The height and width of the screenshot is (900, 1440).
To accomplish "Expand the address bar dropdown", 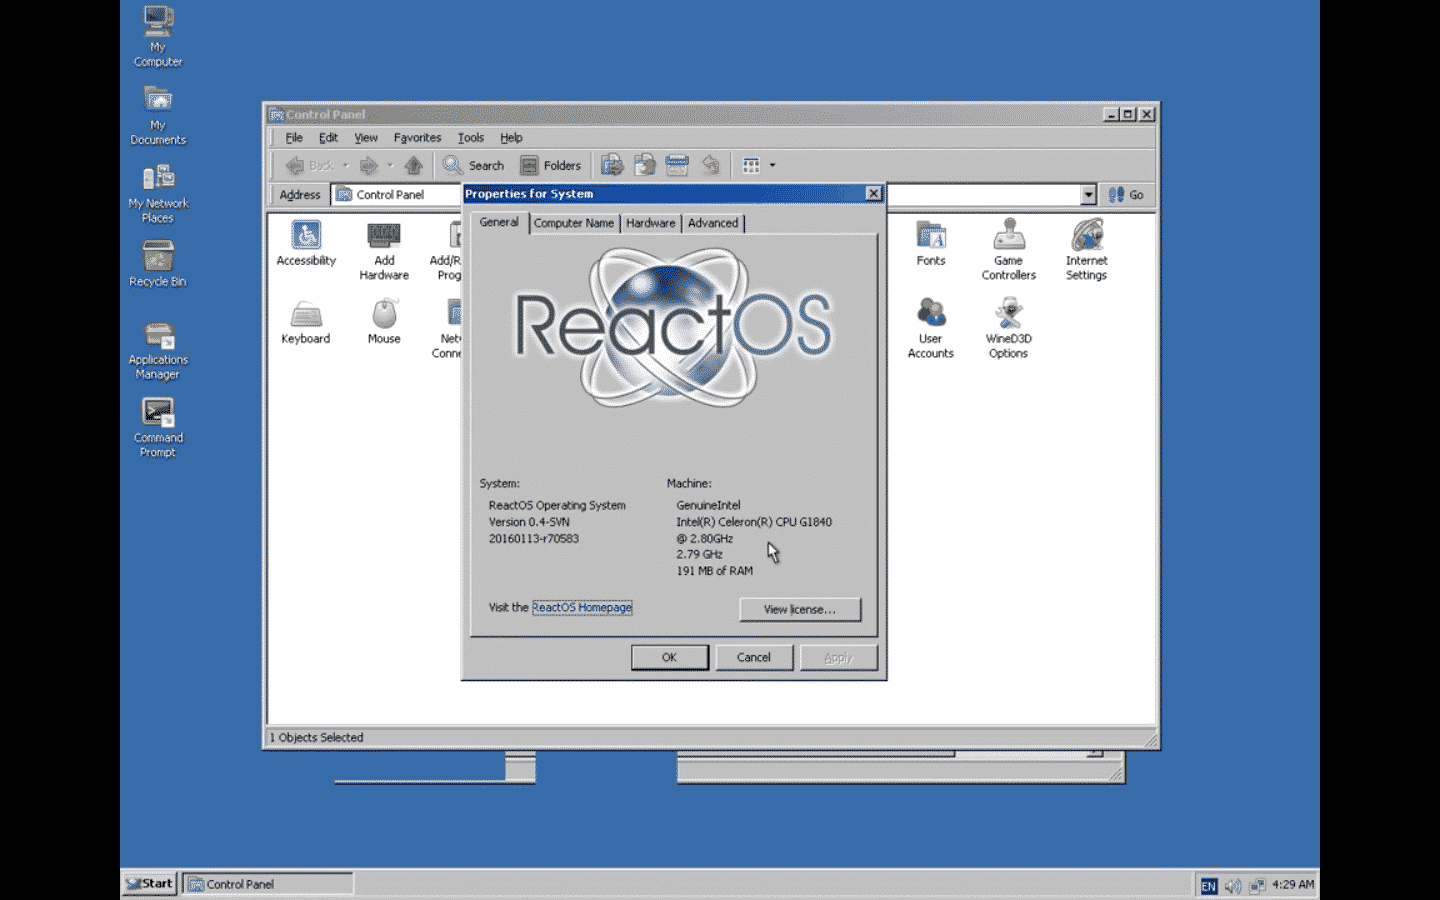I will click(1089, 195).
